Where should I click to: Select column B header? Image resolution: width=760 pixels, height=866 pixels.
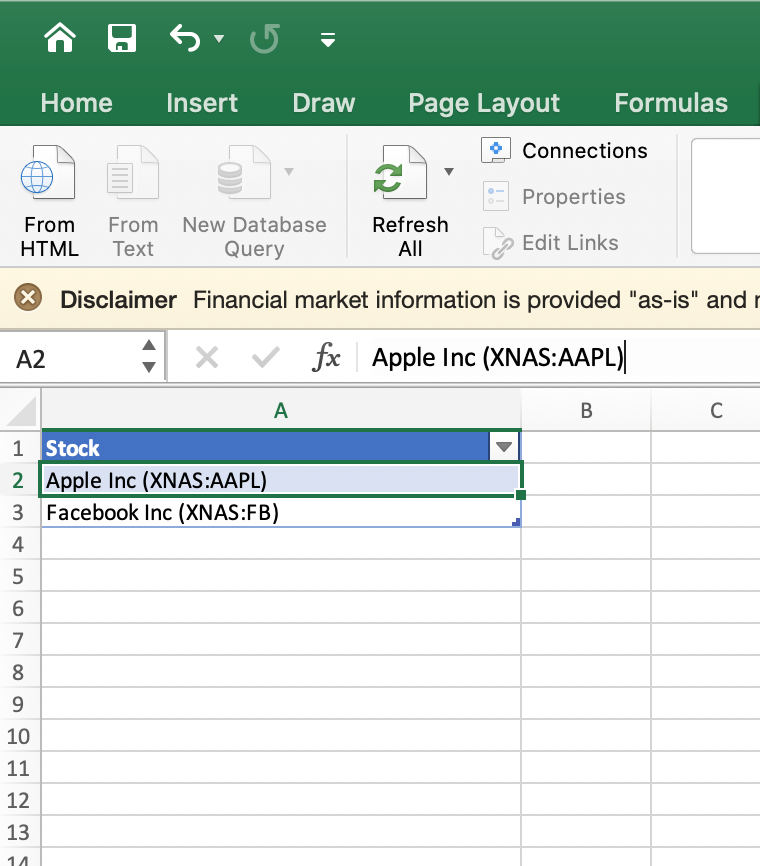tap(586, 410)
